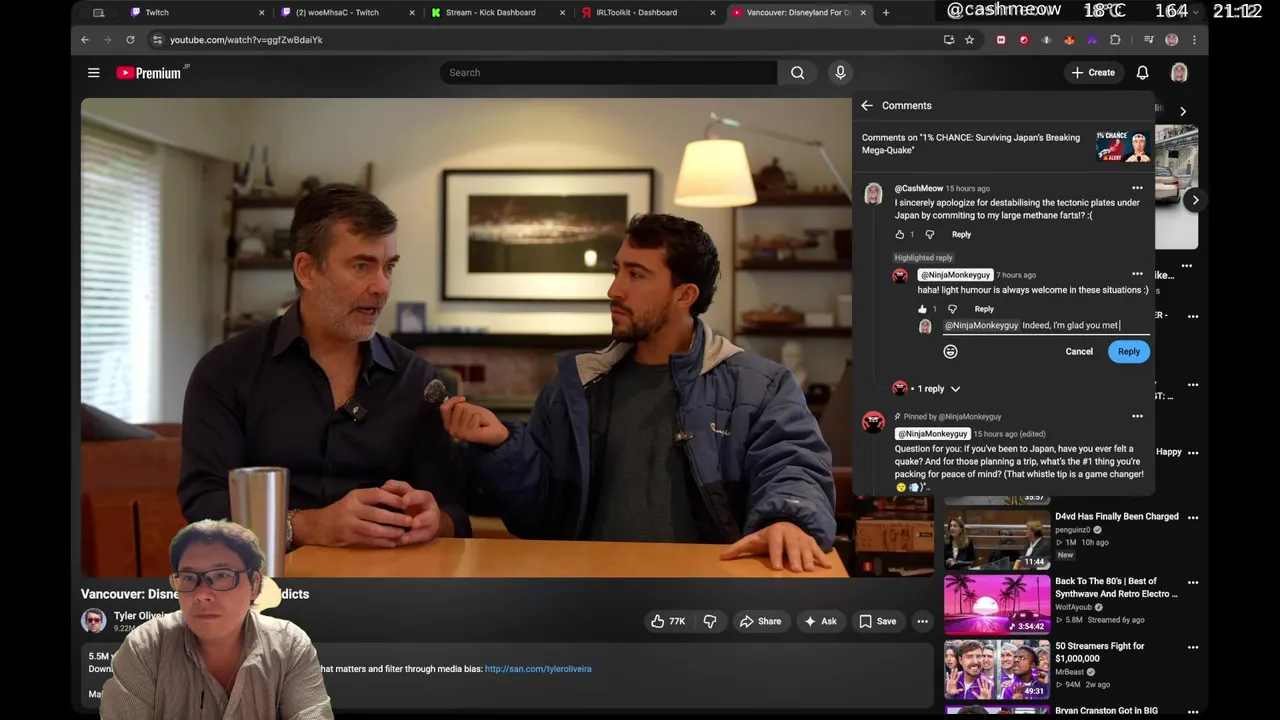Reload the current page

point(130,40)
